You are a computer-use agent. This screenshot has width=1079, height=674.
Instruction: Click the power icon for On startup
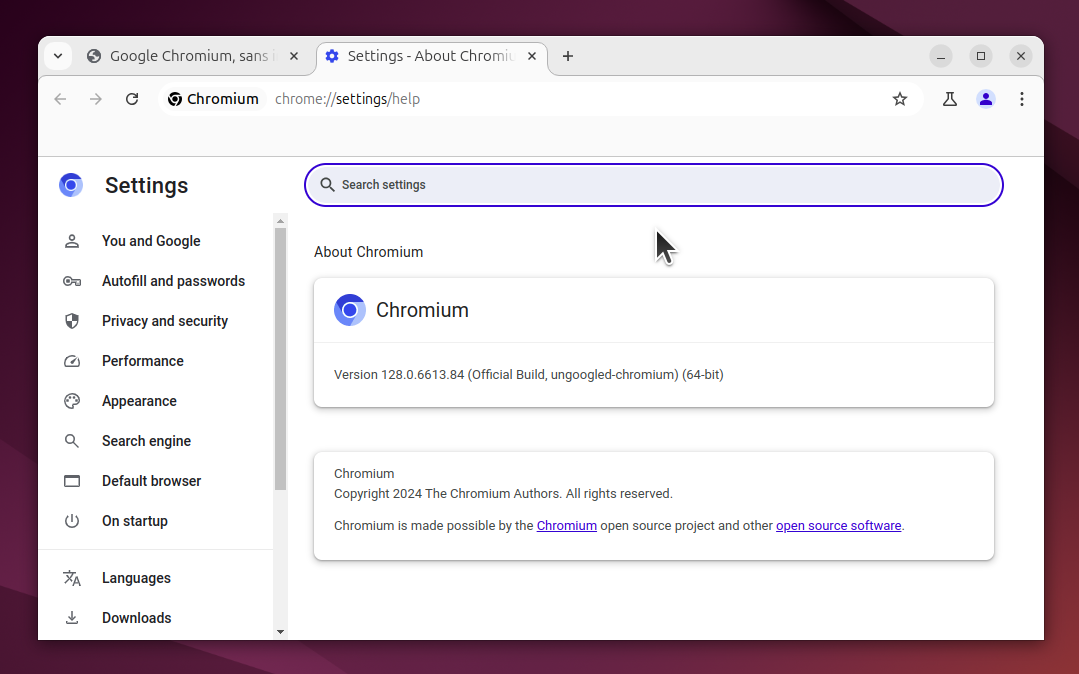(x=72, y=520)
